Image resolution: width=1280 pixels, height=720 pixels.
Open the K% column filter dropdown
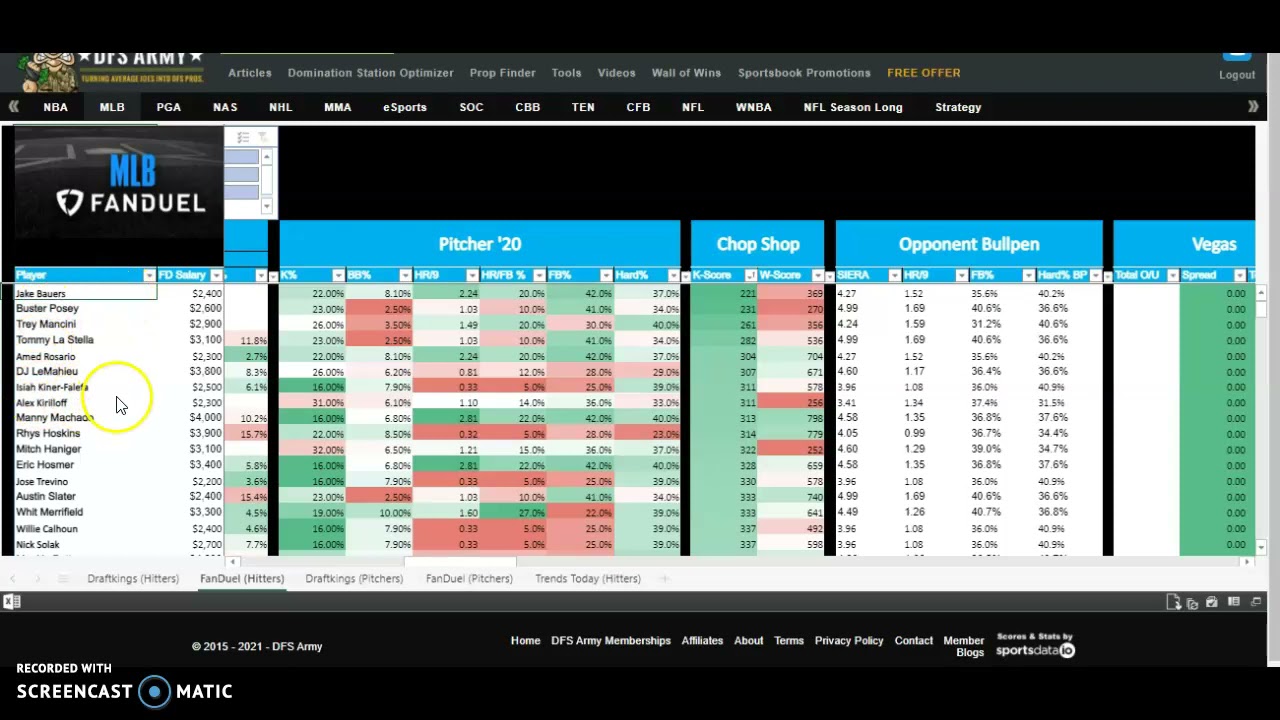tap(338, 276)
